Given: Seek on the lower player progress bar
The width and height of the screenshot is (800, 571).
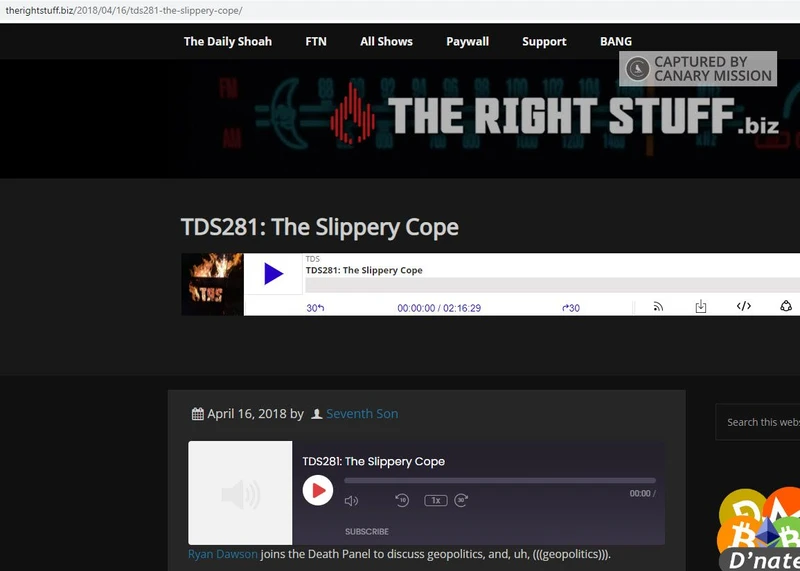Looking at the screenshot, I should (500, 481).
